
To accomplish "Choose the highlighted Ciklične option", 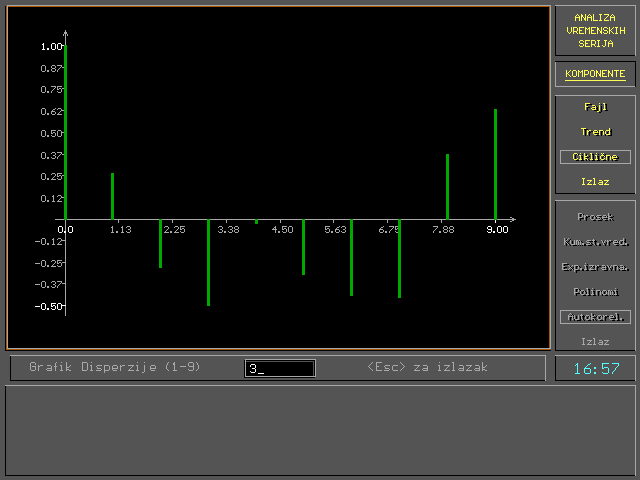I will (x=595, y=157).
